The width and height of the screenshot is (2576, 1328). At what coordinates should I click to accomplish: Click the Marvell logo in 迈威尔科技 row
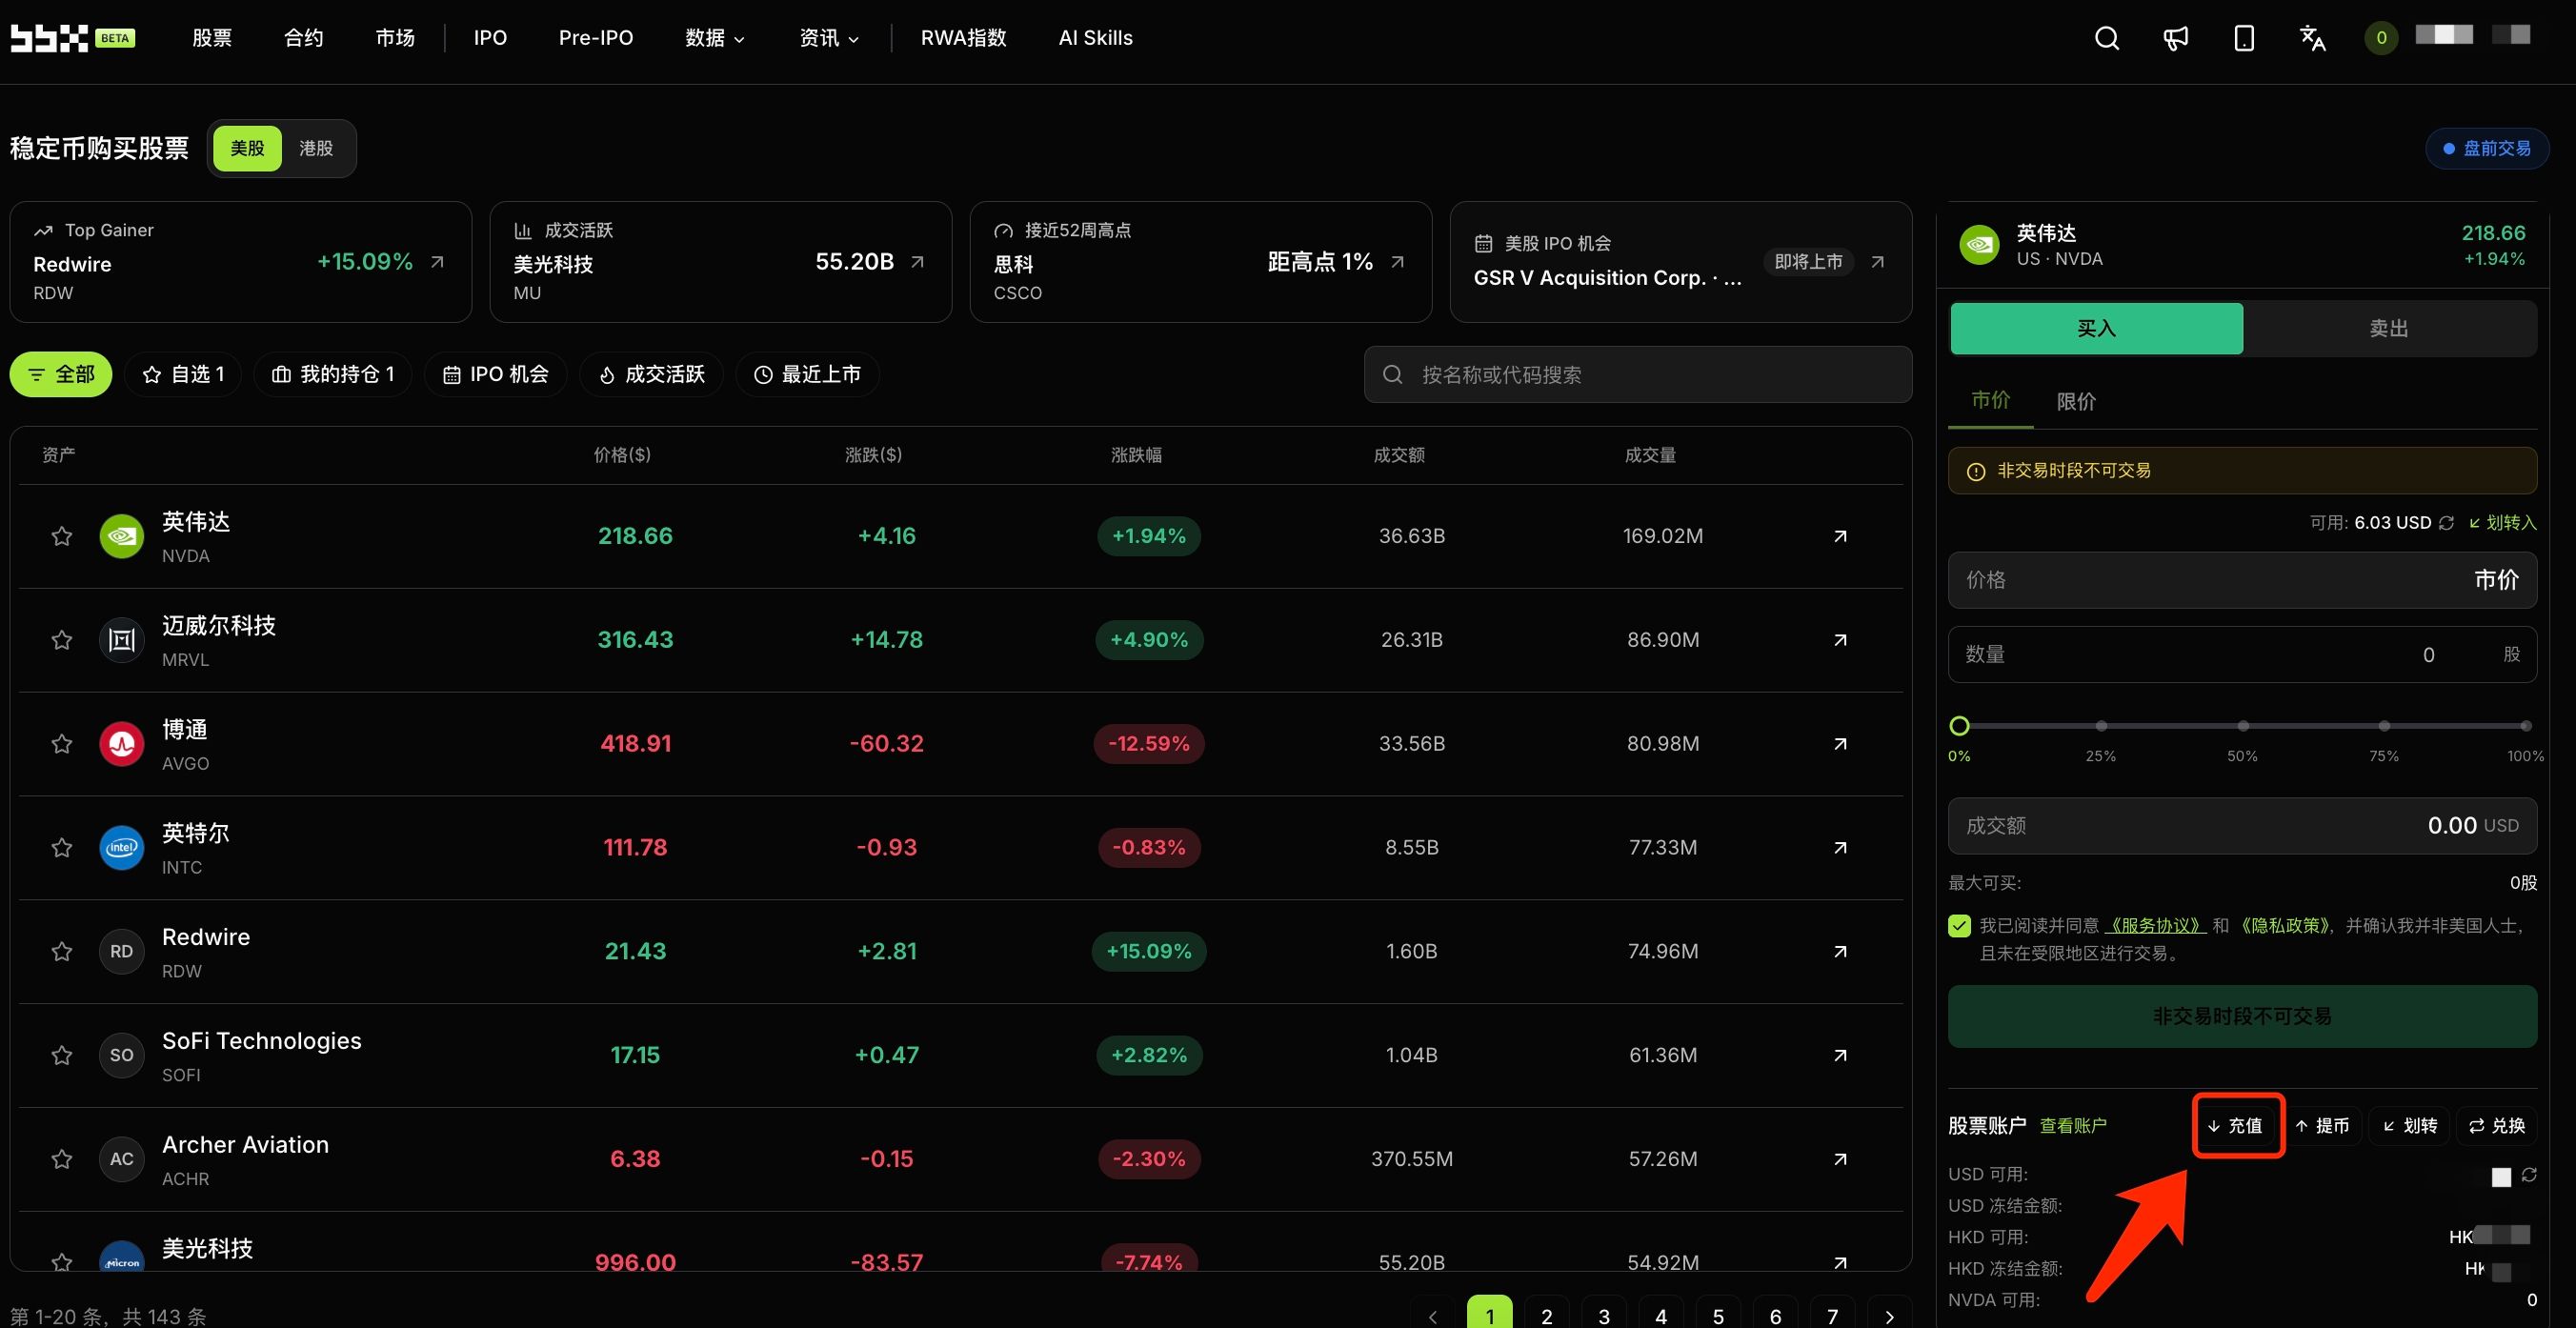122,640
